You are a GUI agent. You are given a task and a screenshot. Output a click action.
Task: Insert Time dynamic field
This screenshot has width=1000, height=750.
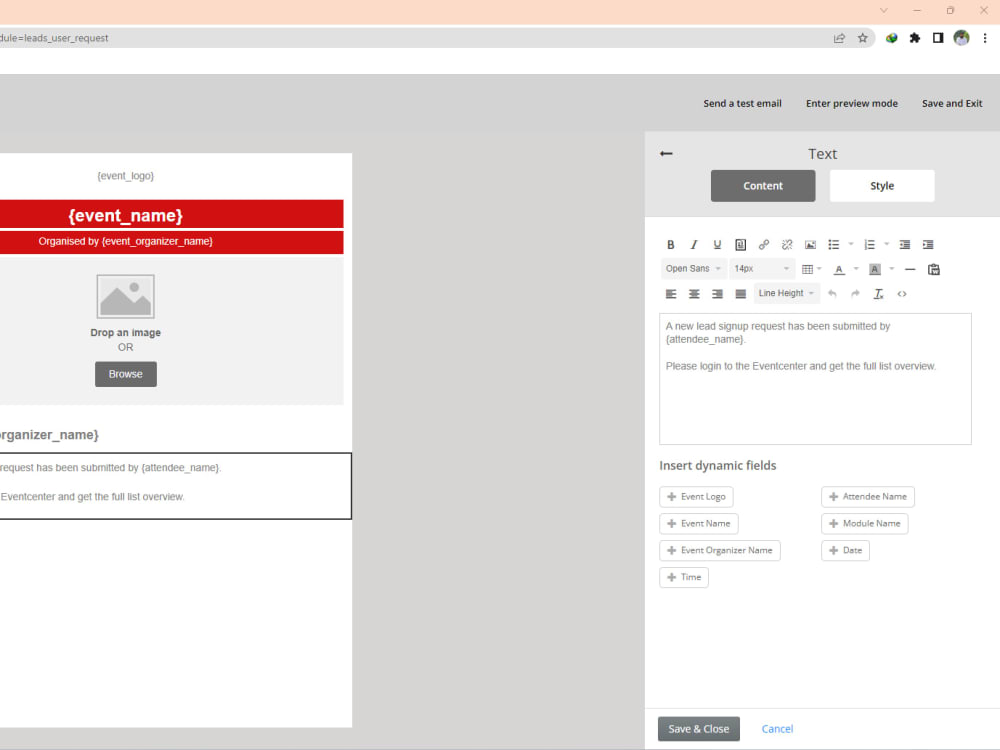[x=684, y=577]
